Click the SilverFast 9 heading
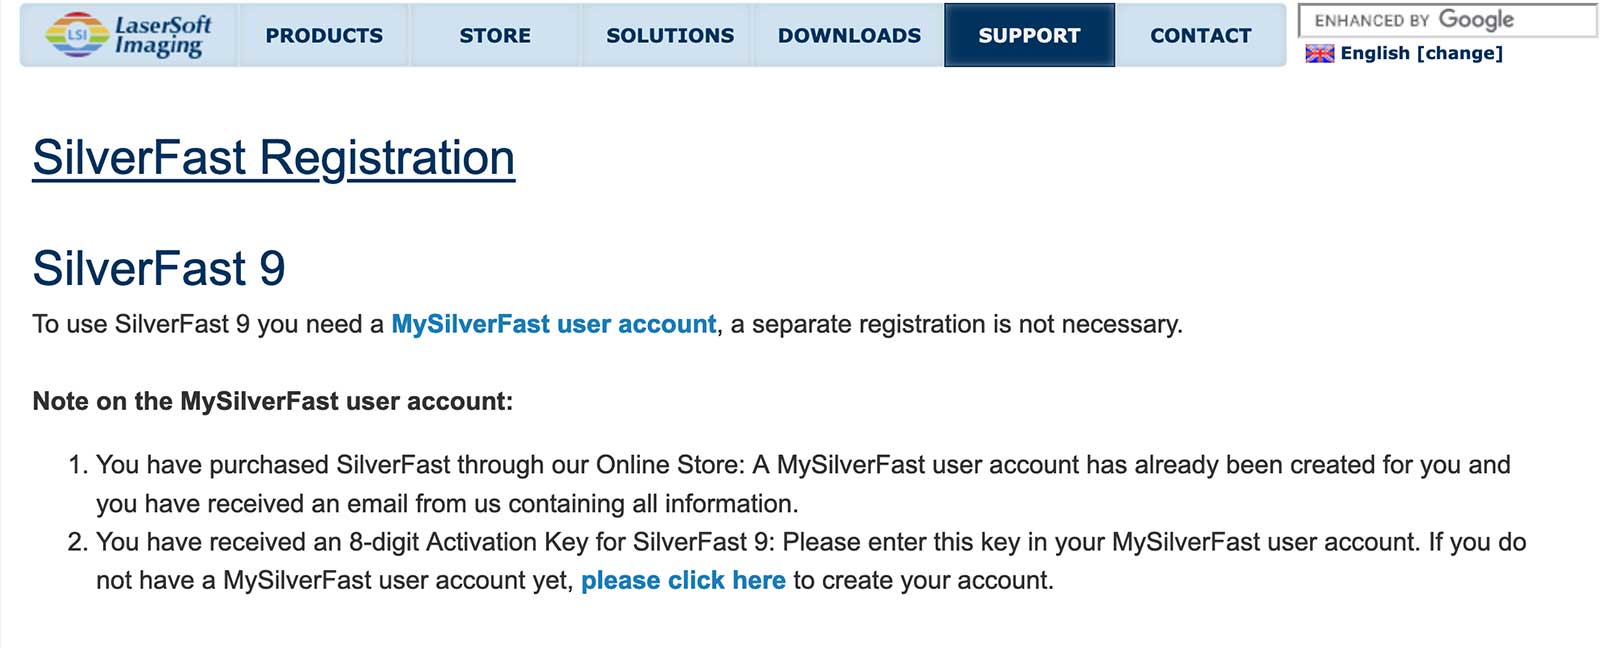This screenshot has height=648, width=1600. point(159,268)
